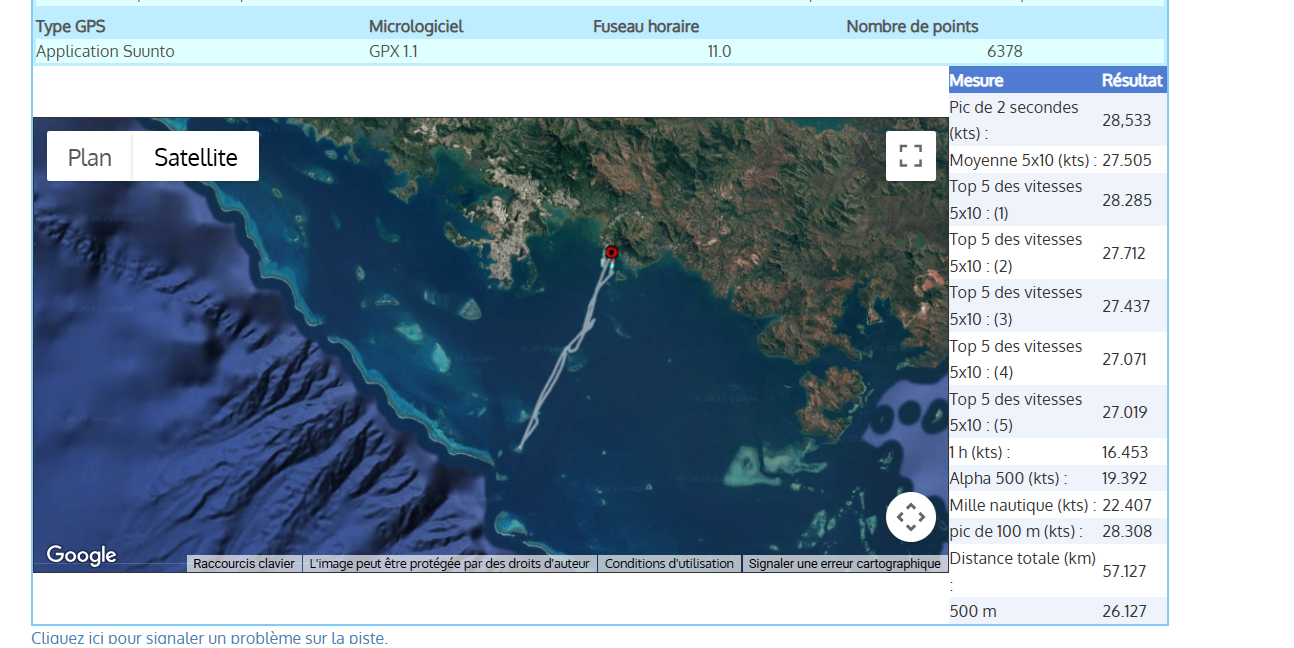This screenshot has width=1294, height=648.
Task: Click link to report a track problem
Action: [x=209, y=637]
